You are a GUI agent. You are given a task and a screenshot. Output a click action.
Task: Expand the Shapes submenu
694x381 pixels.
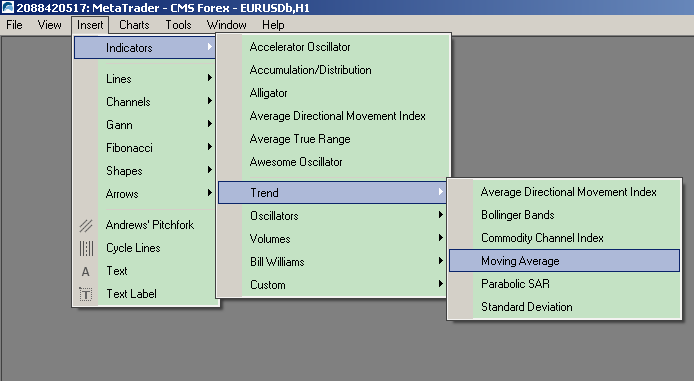click(145, 171)
